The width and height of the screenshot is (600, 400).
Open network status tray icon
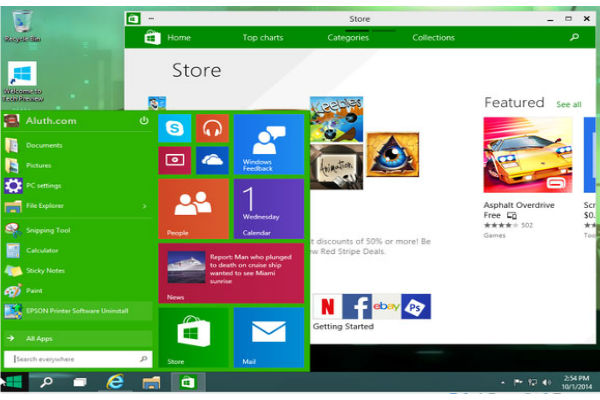[532, 382]
